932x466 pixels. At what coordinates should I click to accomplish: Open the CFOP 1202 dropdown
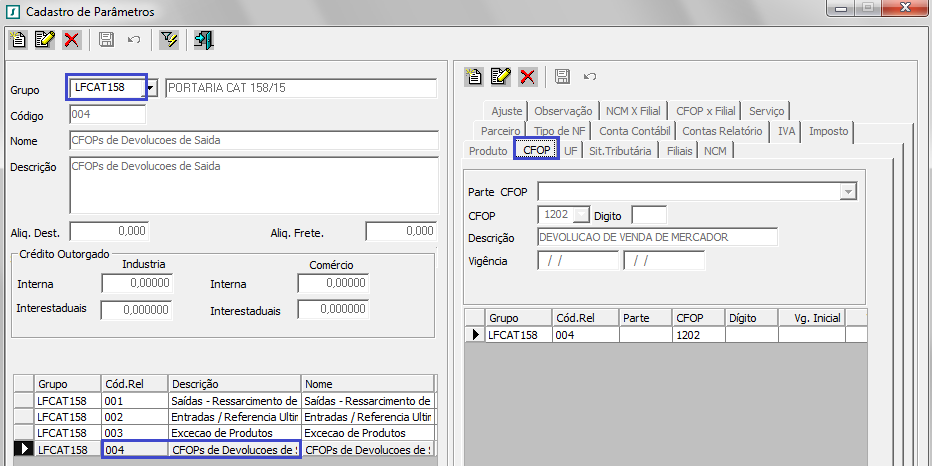click(582, 215)
